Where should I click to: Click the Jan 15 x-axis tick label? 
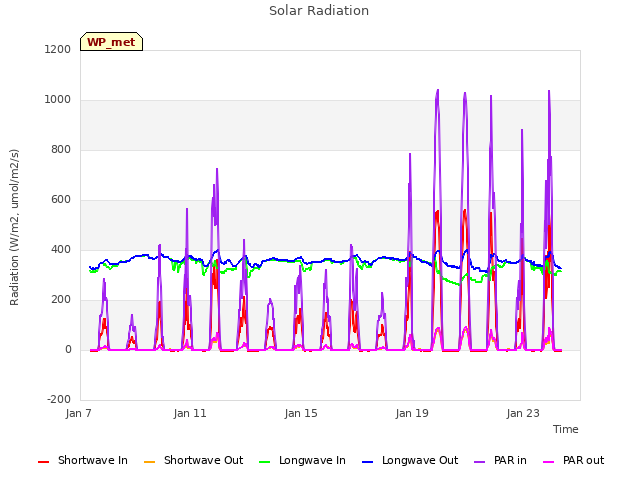pyautogui.click(x=301, y=413)
